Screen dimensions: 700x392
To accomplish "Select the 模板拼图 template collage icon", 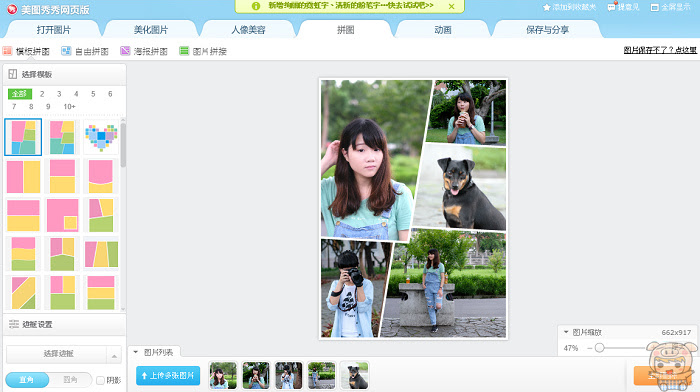I will pos(7,51).
